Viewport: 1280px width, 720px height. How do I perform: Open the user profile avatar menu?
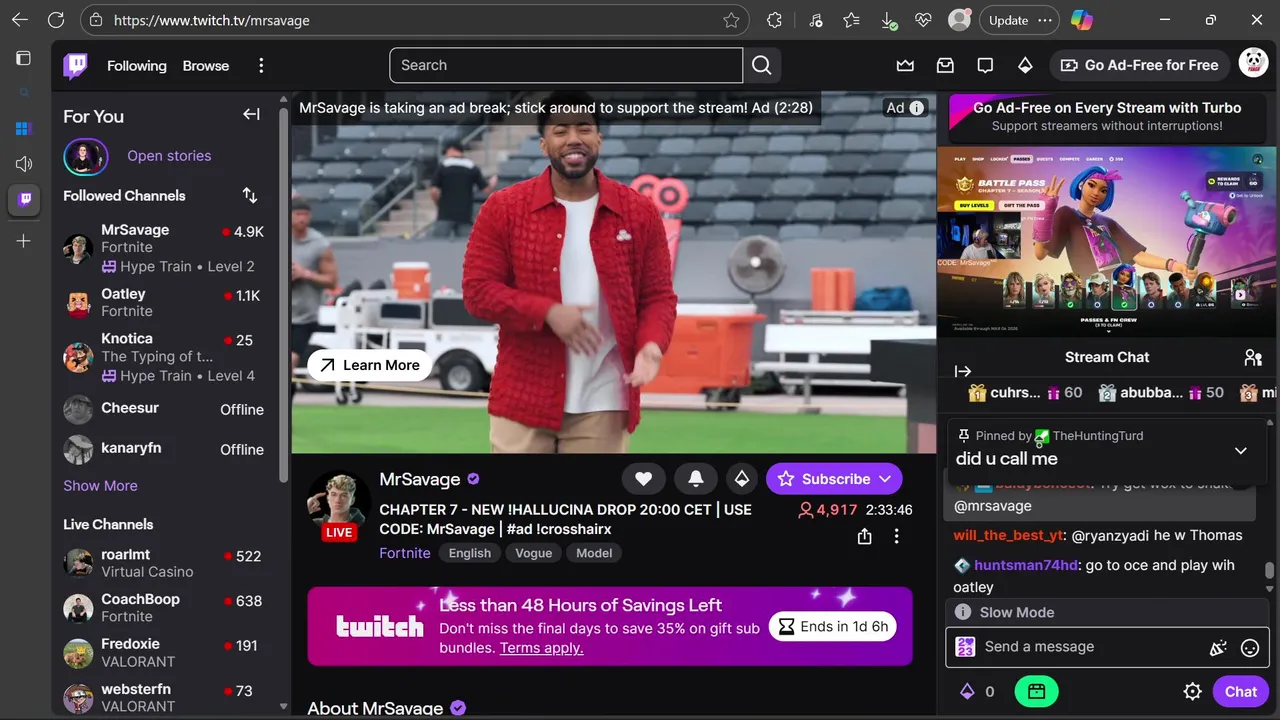point(1253,65)
